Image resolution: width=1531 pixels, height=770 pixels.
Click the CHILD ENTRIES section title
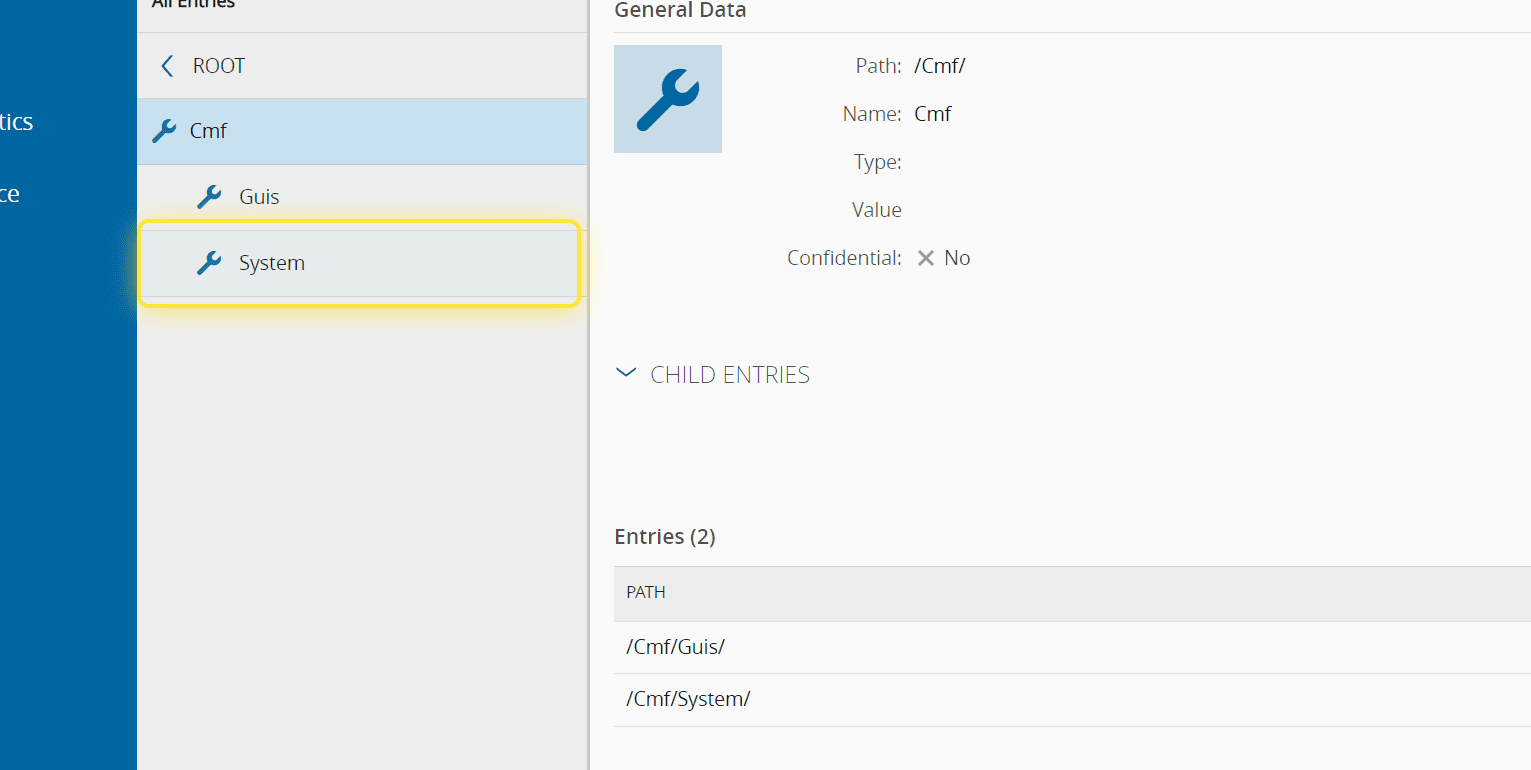point(730,375)
